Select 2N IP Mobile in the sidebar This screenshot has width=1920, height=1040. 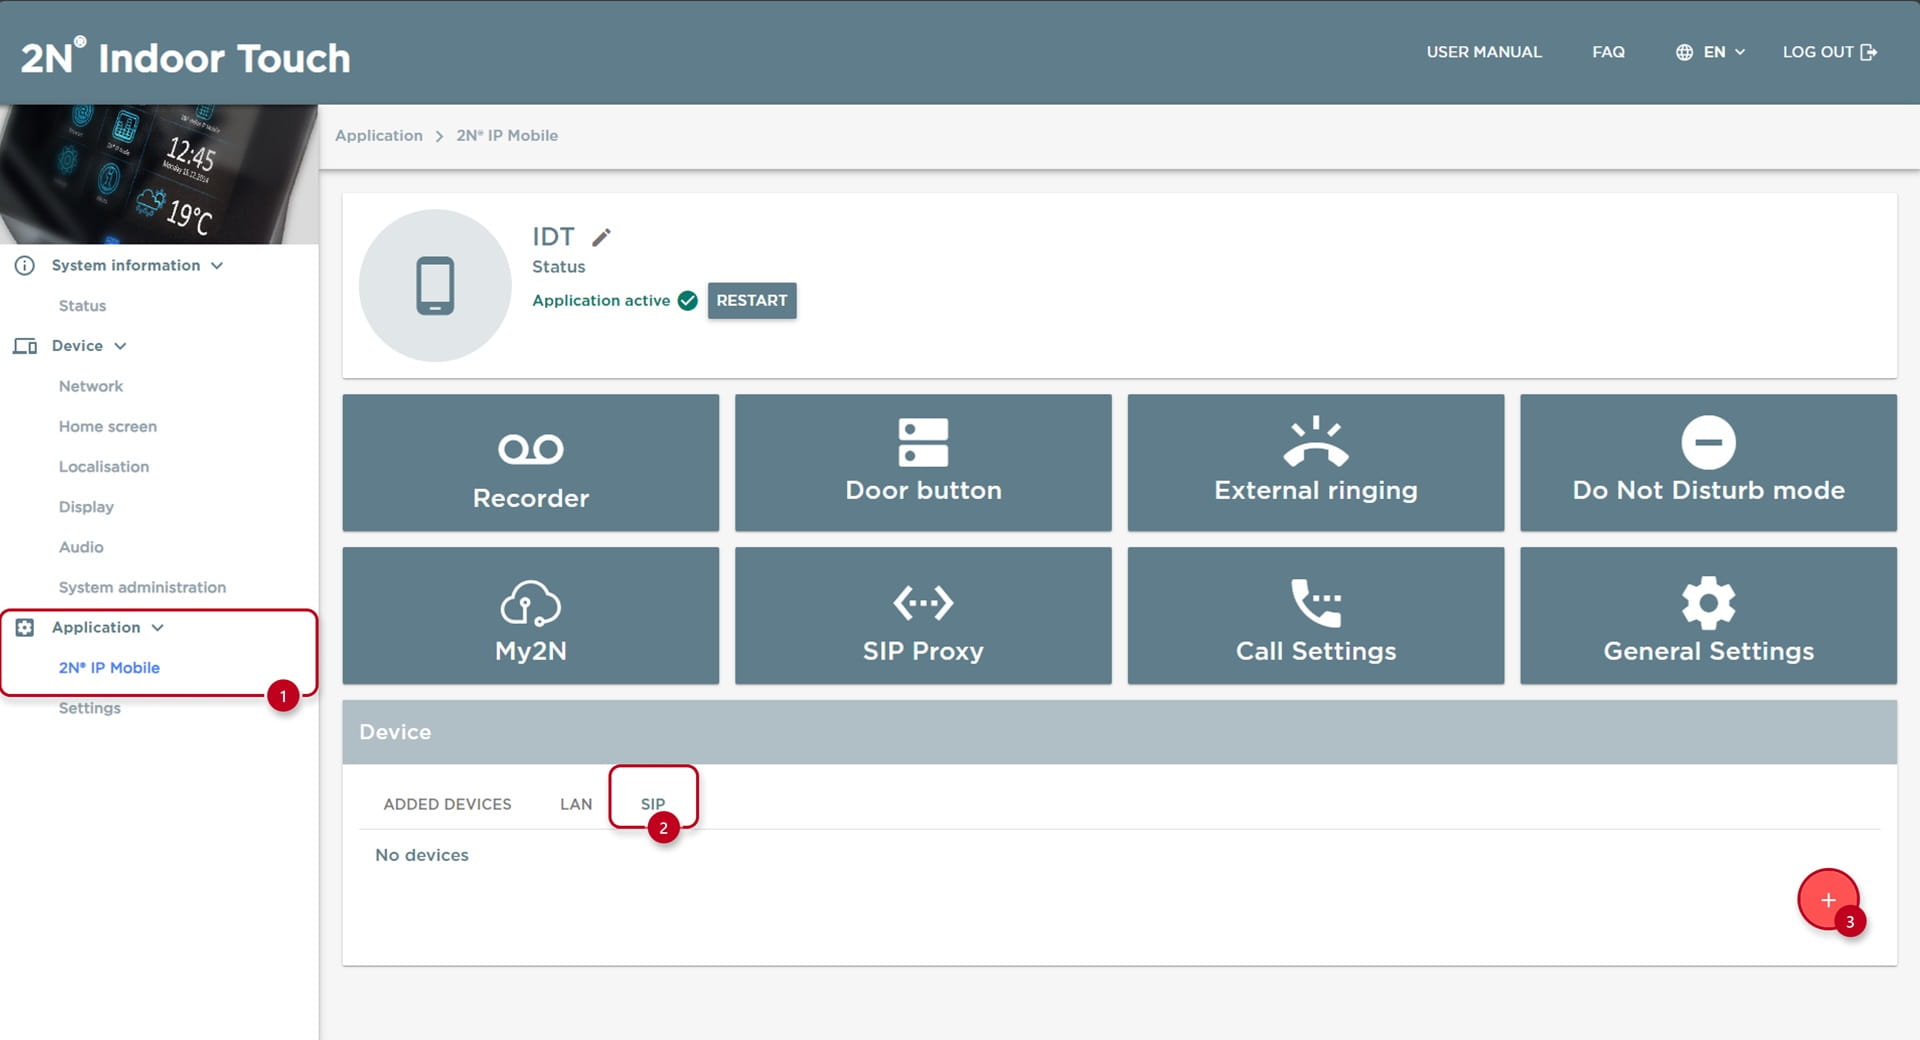[x=109, y=668]
